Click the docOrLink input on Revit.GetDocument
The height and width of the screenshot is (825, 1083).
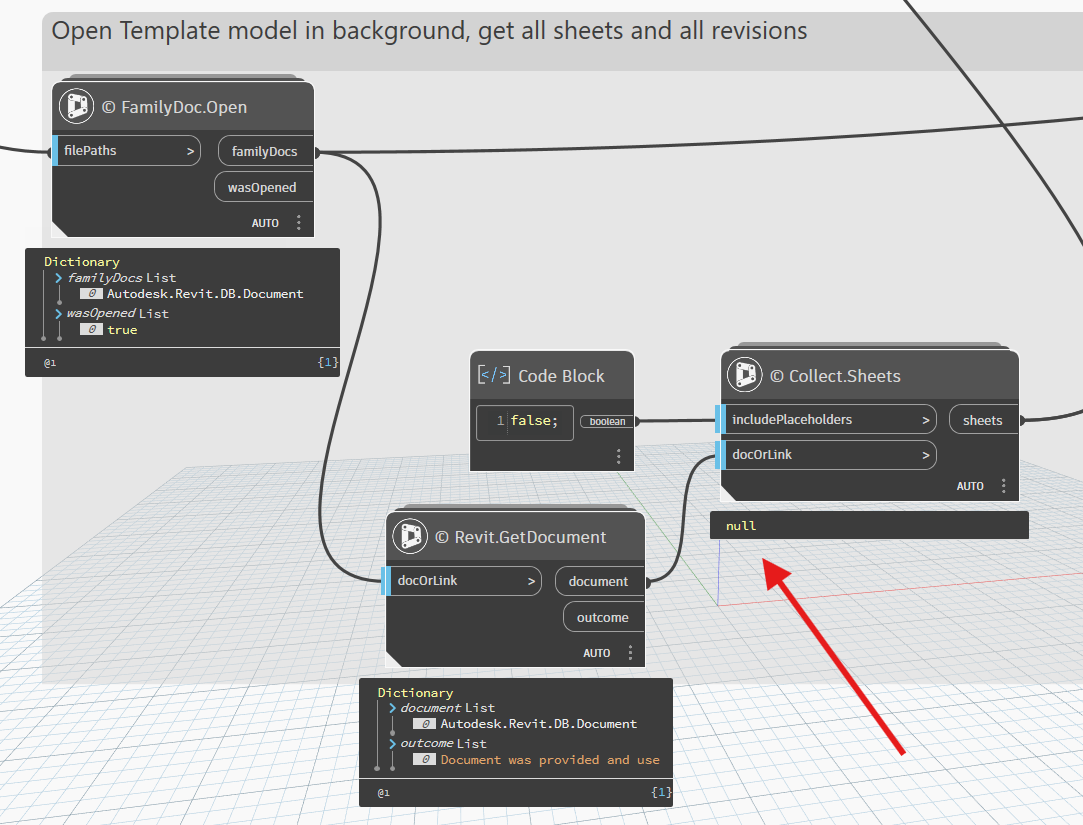462,581
